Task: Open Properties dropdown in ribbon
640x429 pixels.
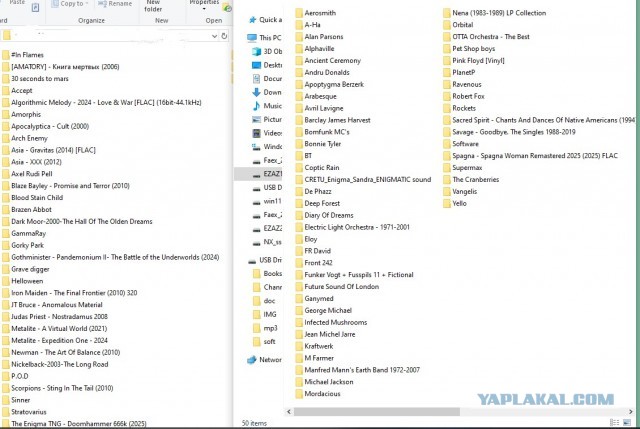Action: (x=204, y=8)
